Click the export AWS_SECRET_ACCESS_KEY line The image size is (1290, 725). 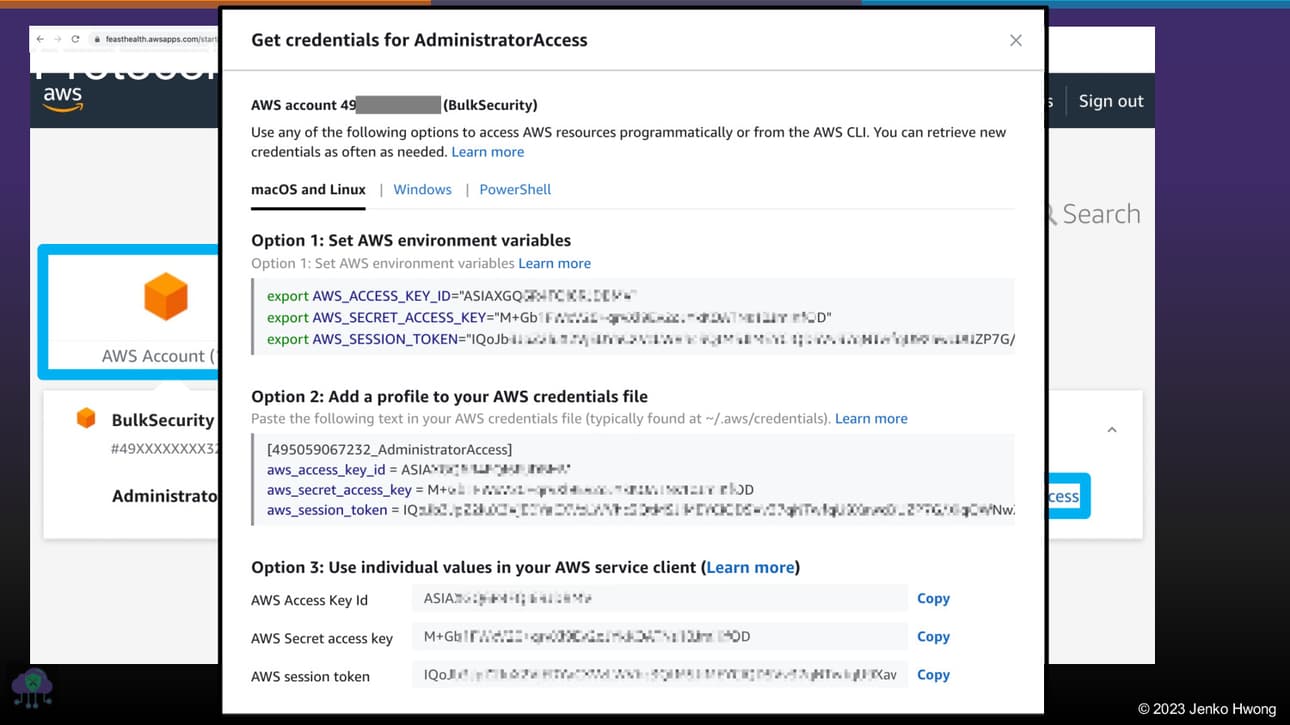pyautogui.click(x=549, y=317)
